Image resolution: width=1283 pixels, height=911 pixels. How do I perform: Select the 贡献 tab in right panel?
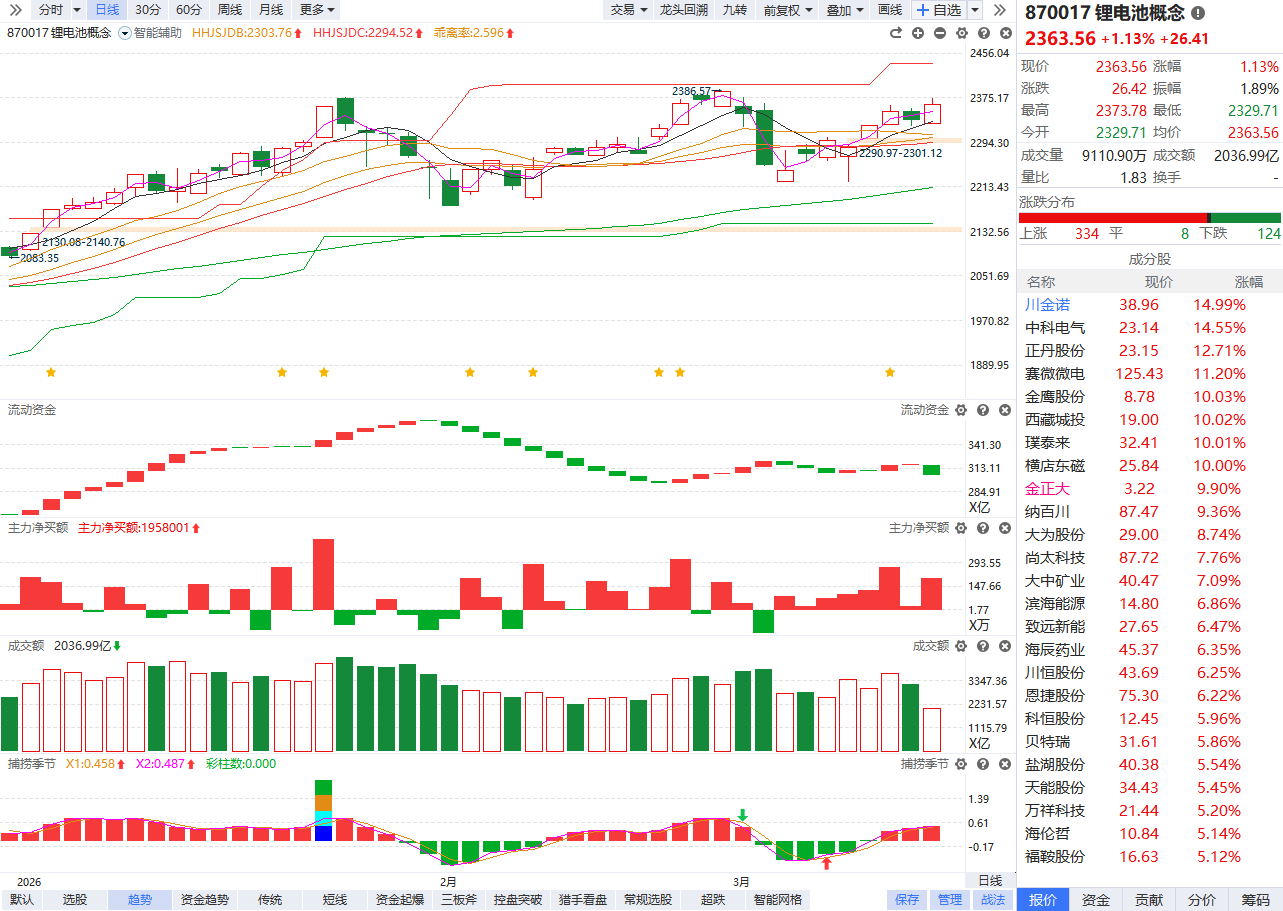coord(1149,900)
